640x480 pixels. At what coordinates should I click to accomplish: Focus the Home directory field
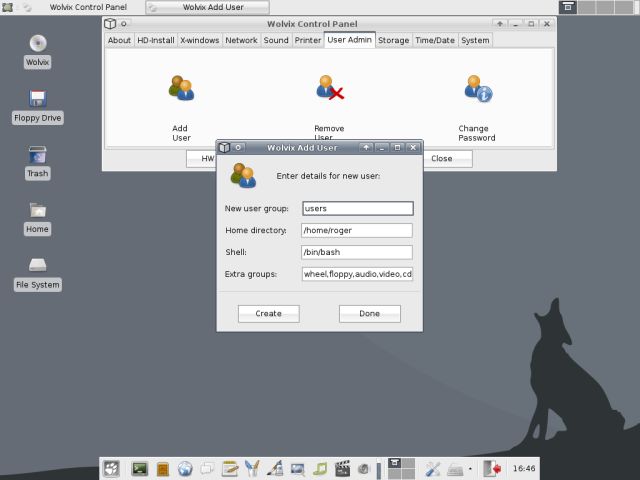[x=357, y=230]
